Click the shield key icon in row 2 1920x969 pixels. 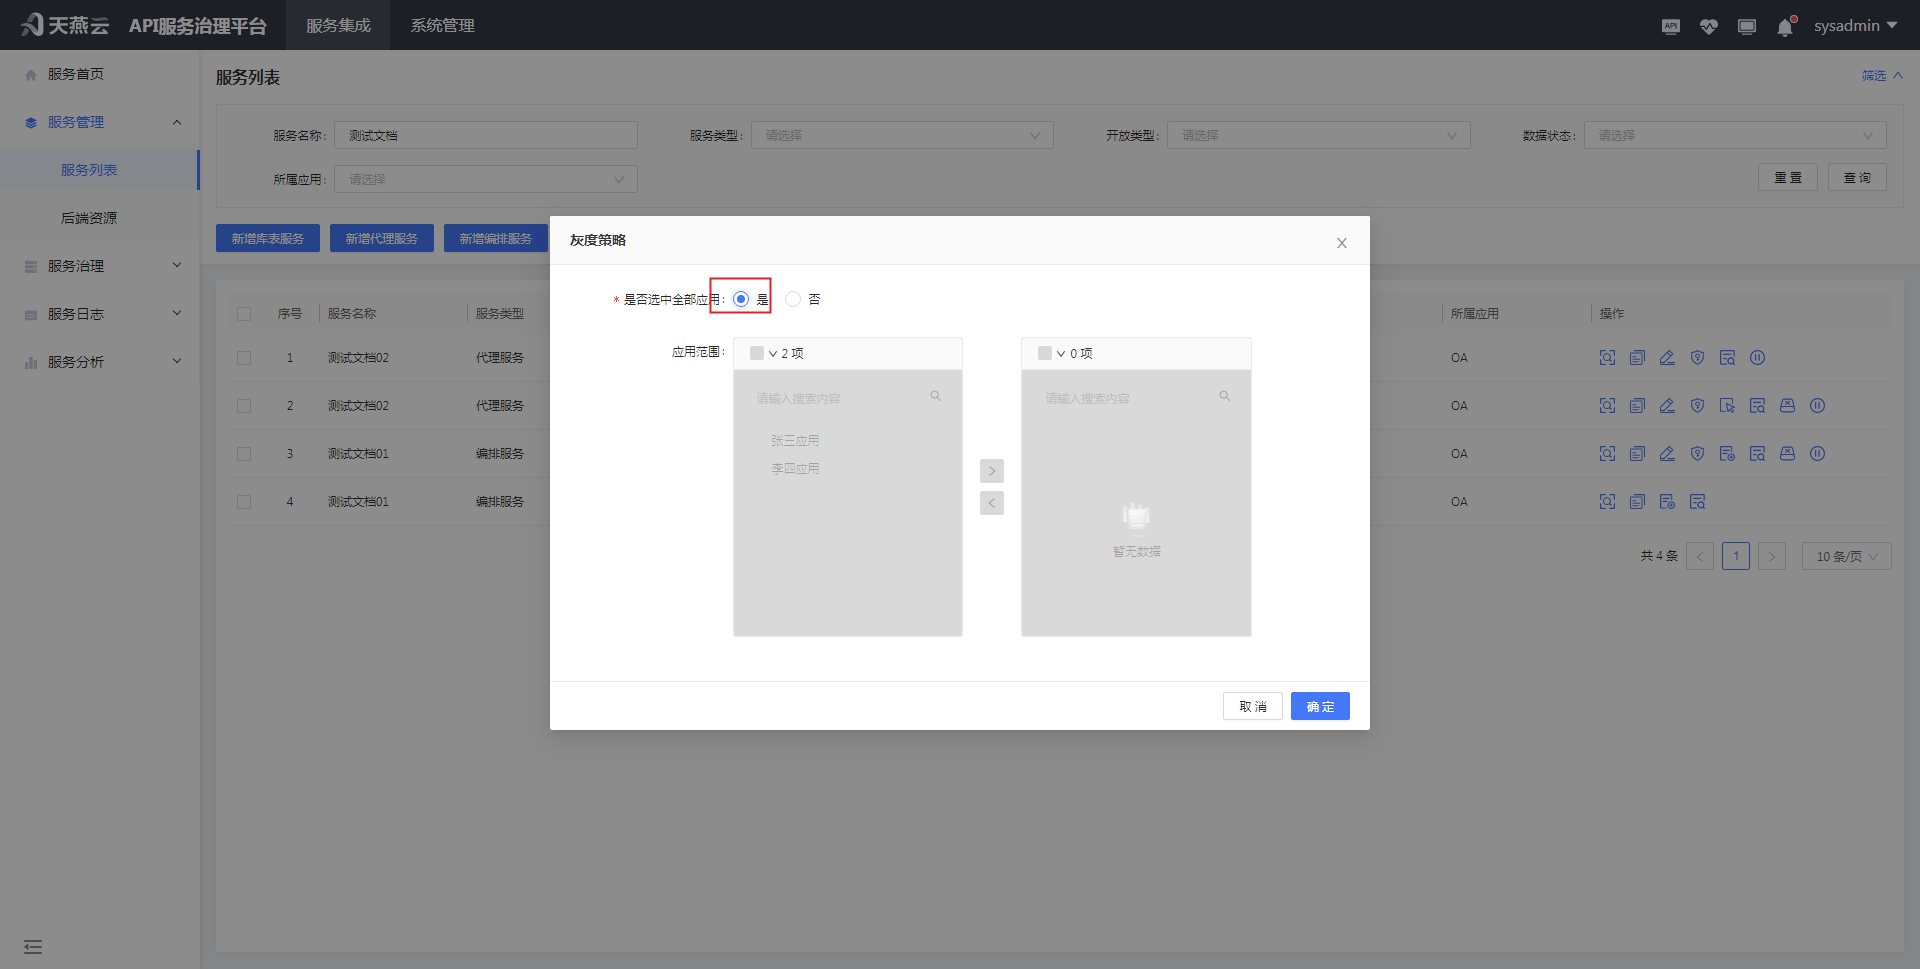pyautogui.click(x=1697, y=406)
